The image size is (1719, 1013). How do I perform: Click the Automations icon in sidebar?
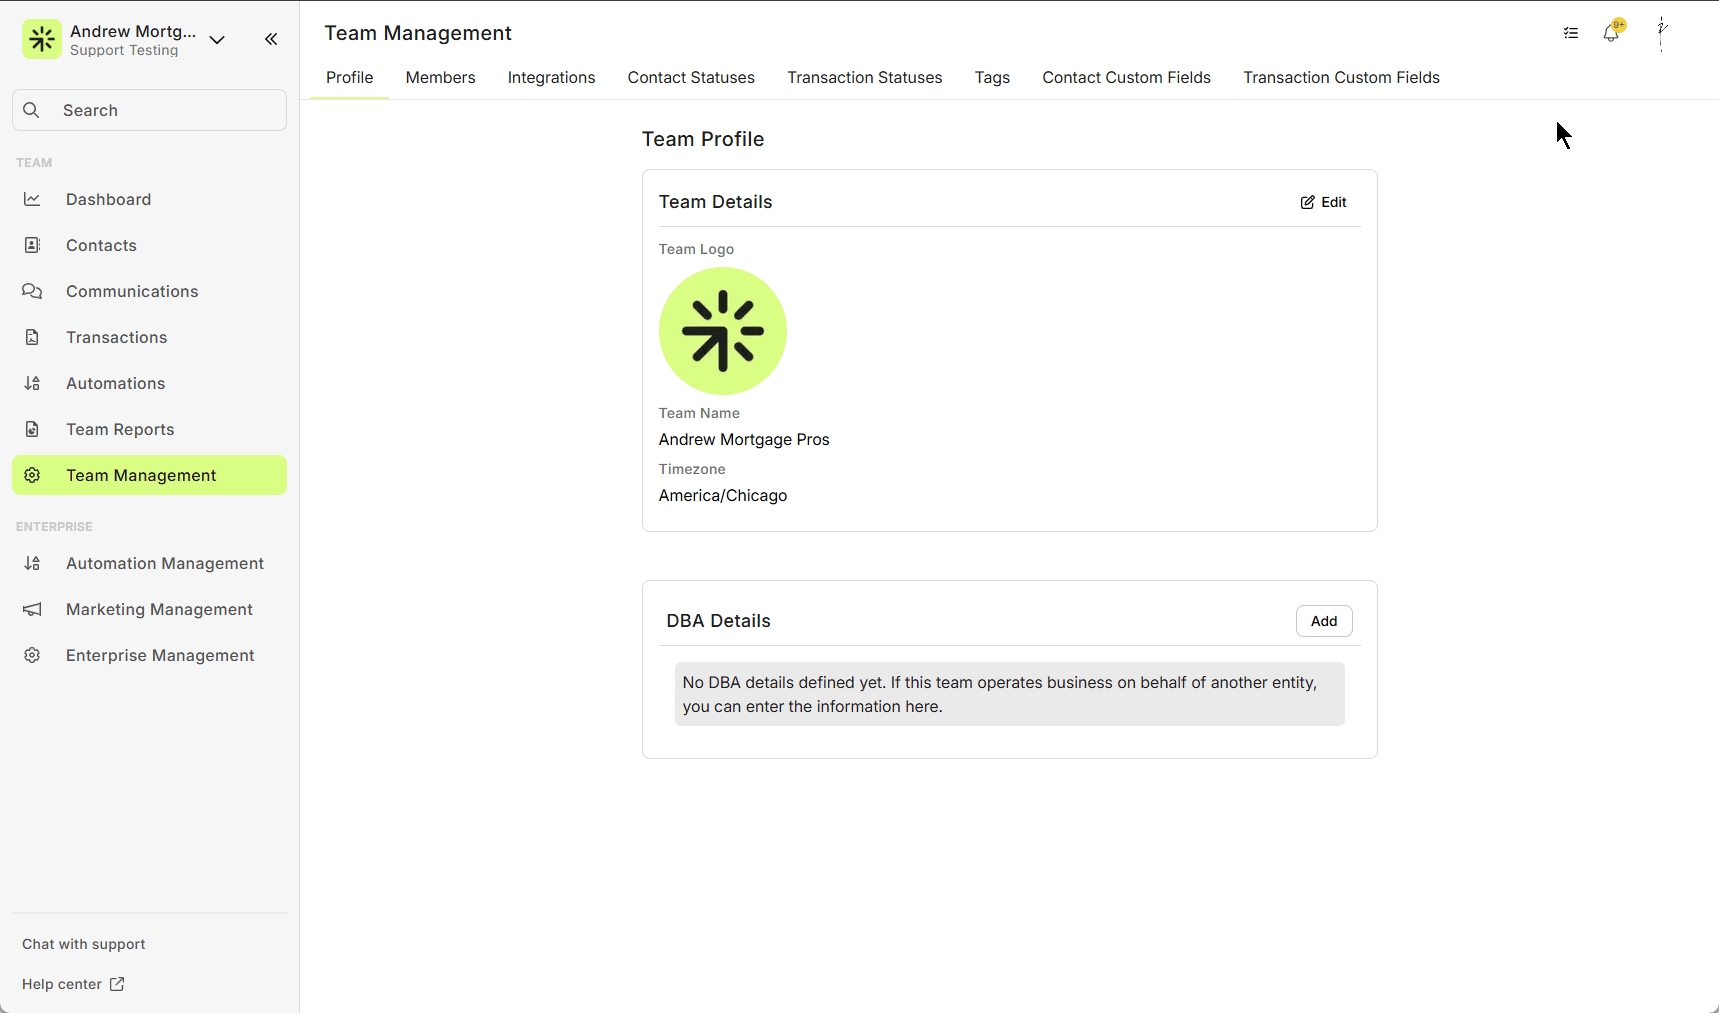tap(32, 383)
